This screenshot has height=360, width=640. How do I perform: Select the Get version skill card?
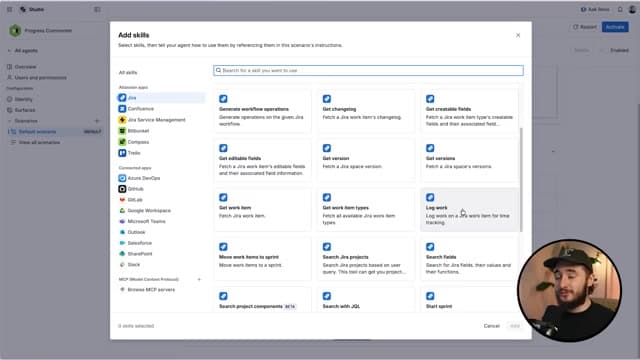point(366,160)
